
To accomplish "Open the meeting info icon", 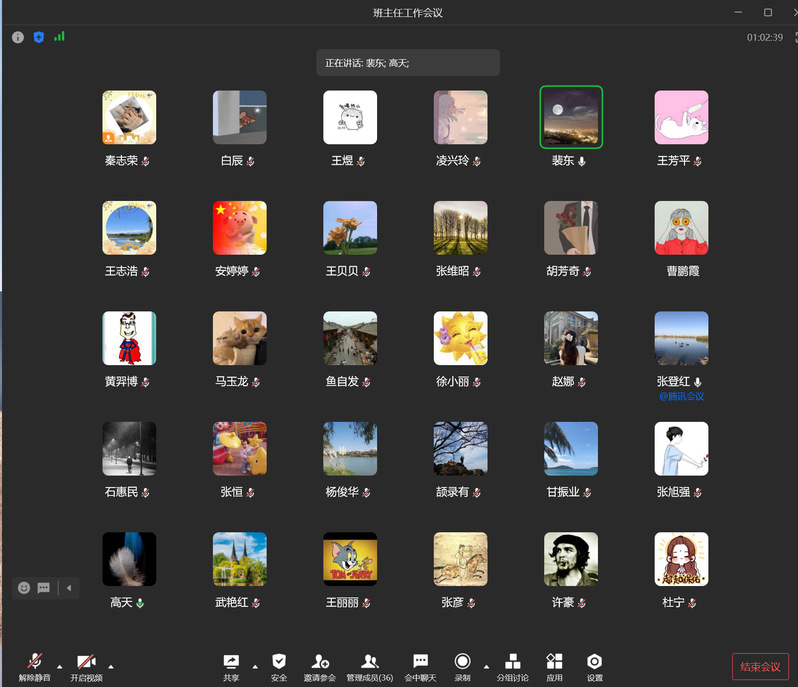I will pyautogui.click(x=18, y=37).
